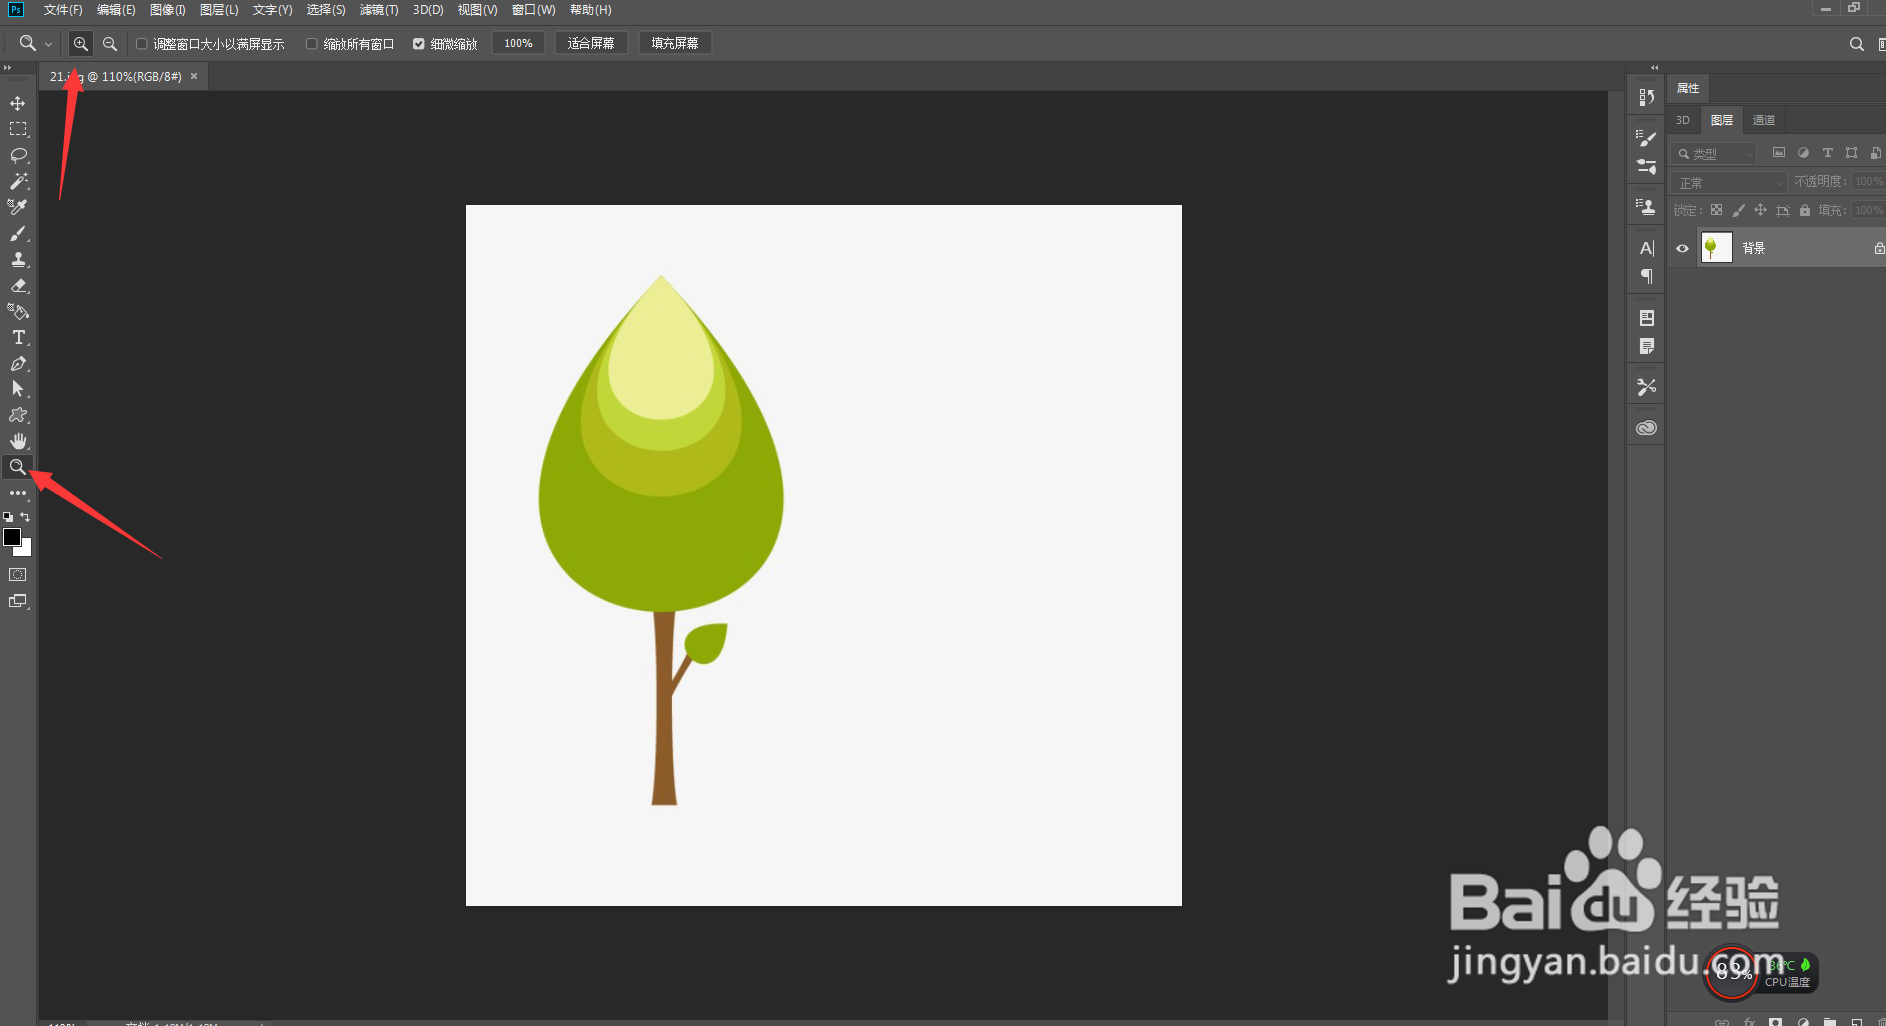This screenshot has width=1886, height=1026.
Task: Enable 缩放所有窗口 checkbox
Action: (312, 44)
